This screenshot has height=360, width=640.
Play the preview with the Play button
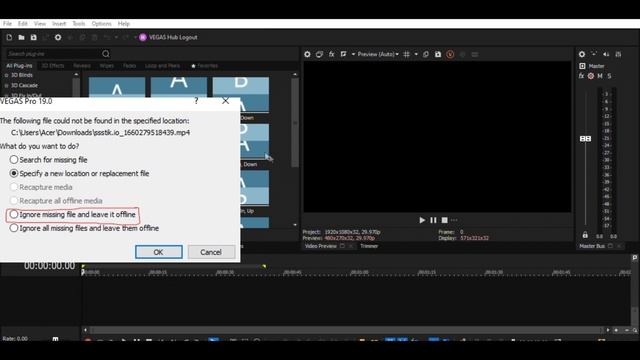422,220
